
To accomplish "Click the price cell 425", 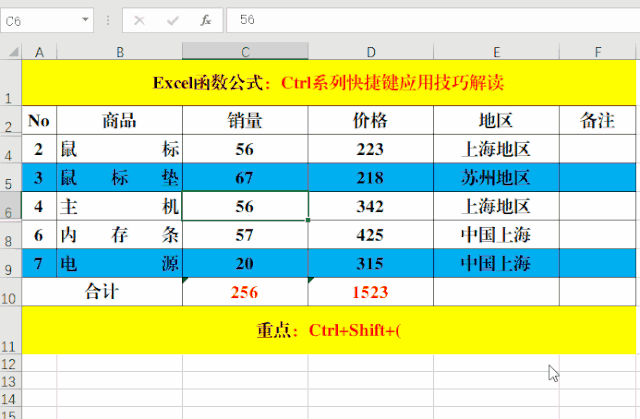I will pos(371,235).
